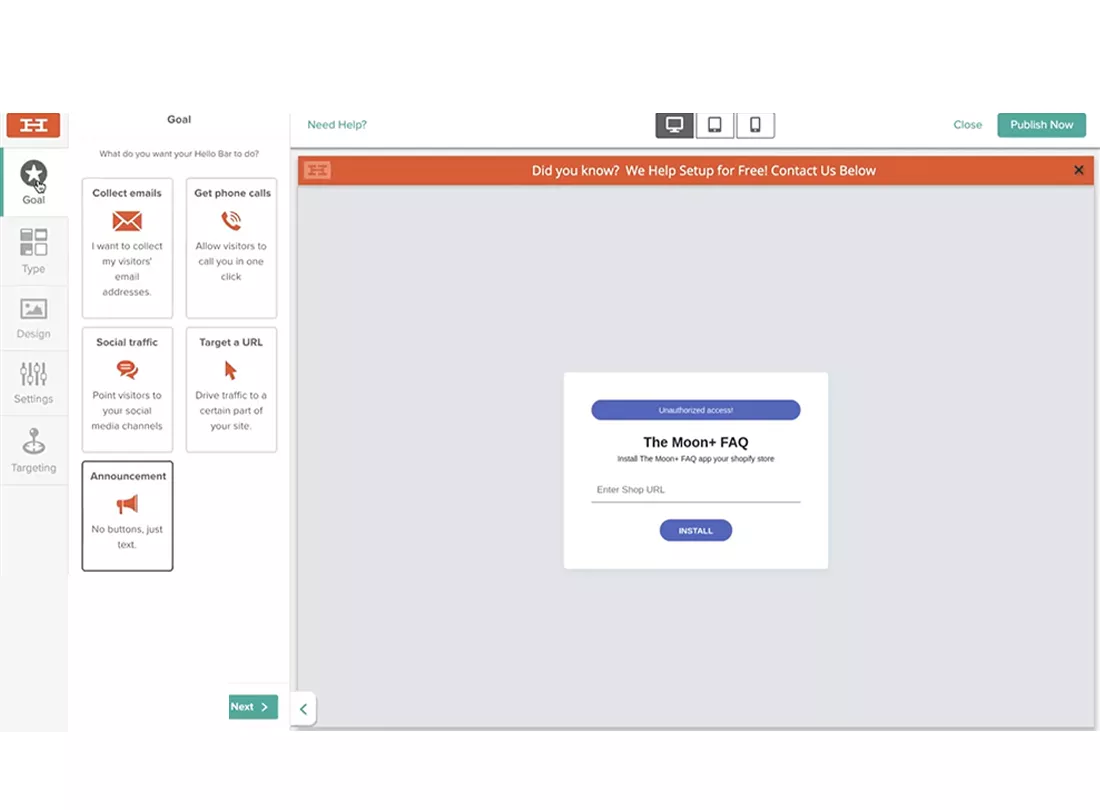Click 'What do you want your Hello Bar to do?' text
This screenshot has width=1100, height=810.
(x=179, y=154)
